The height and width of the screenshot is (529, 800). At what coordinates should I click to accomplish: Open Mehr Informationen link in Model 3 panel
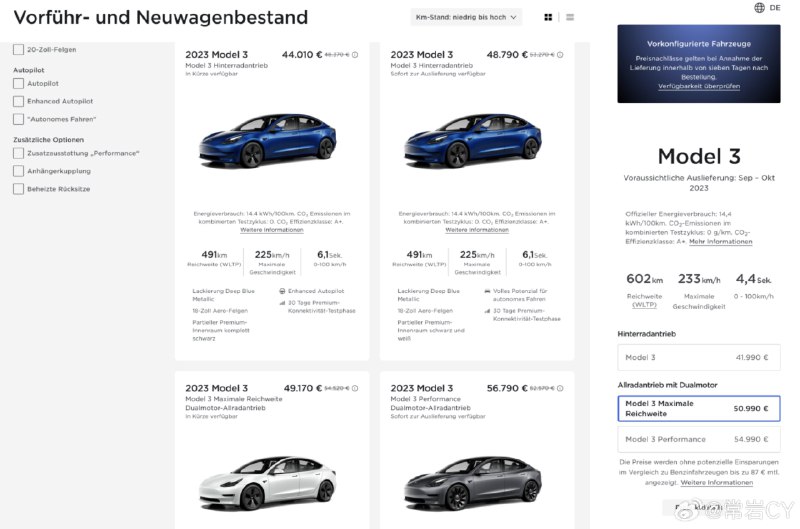tap(720, 241)
